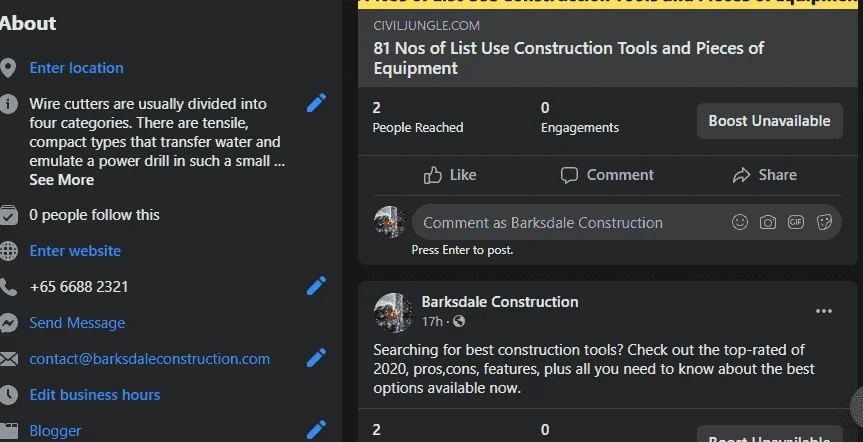The width and height of the screenshot is (863, 442).
Task: Click the 17h post timestamp
Action: click(432, 321)
